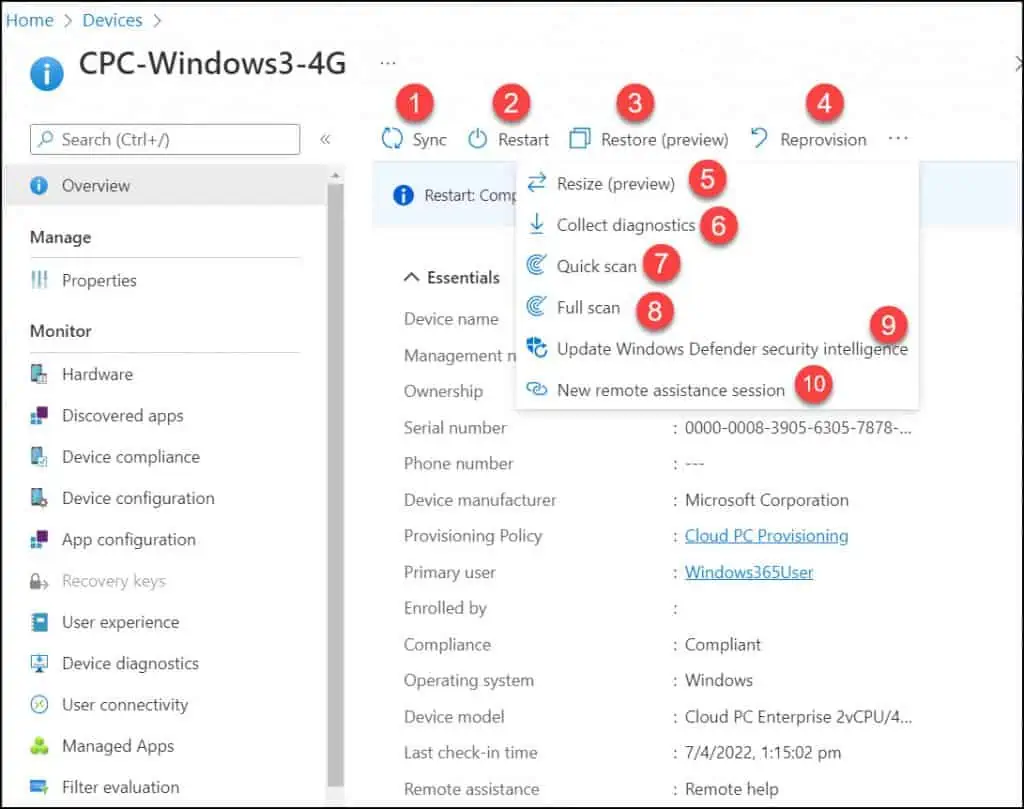Open the Windows365User primary user link

748,572
